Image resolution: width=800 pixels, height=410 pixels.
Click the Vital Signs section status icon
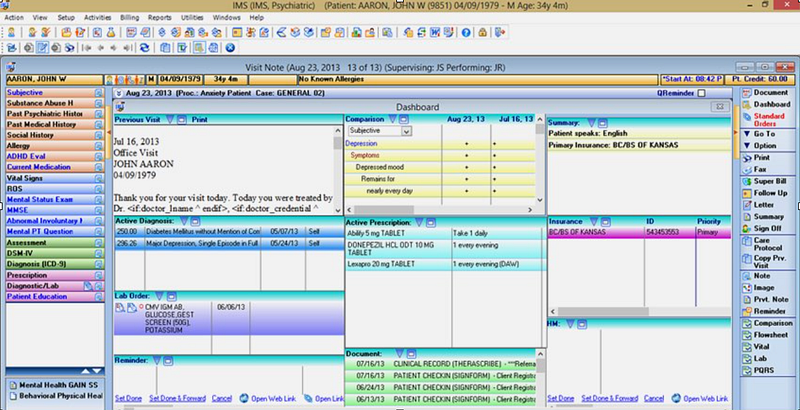[98, 178]
